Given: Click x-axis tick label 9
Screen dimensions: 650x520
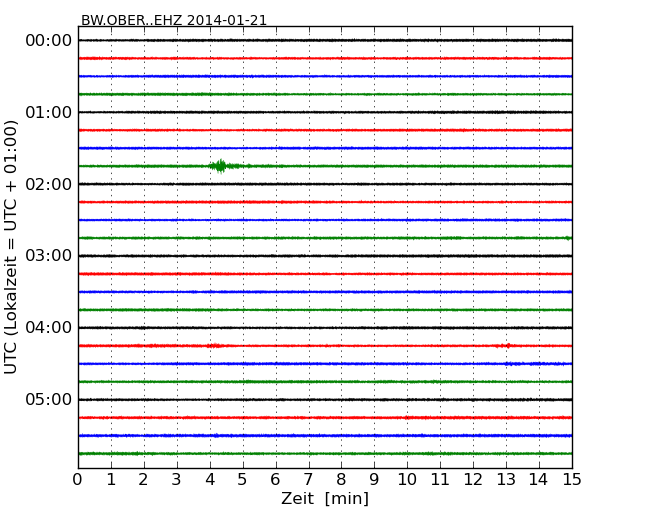Looking at the screenshot, I should 374,479.
